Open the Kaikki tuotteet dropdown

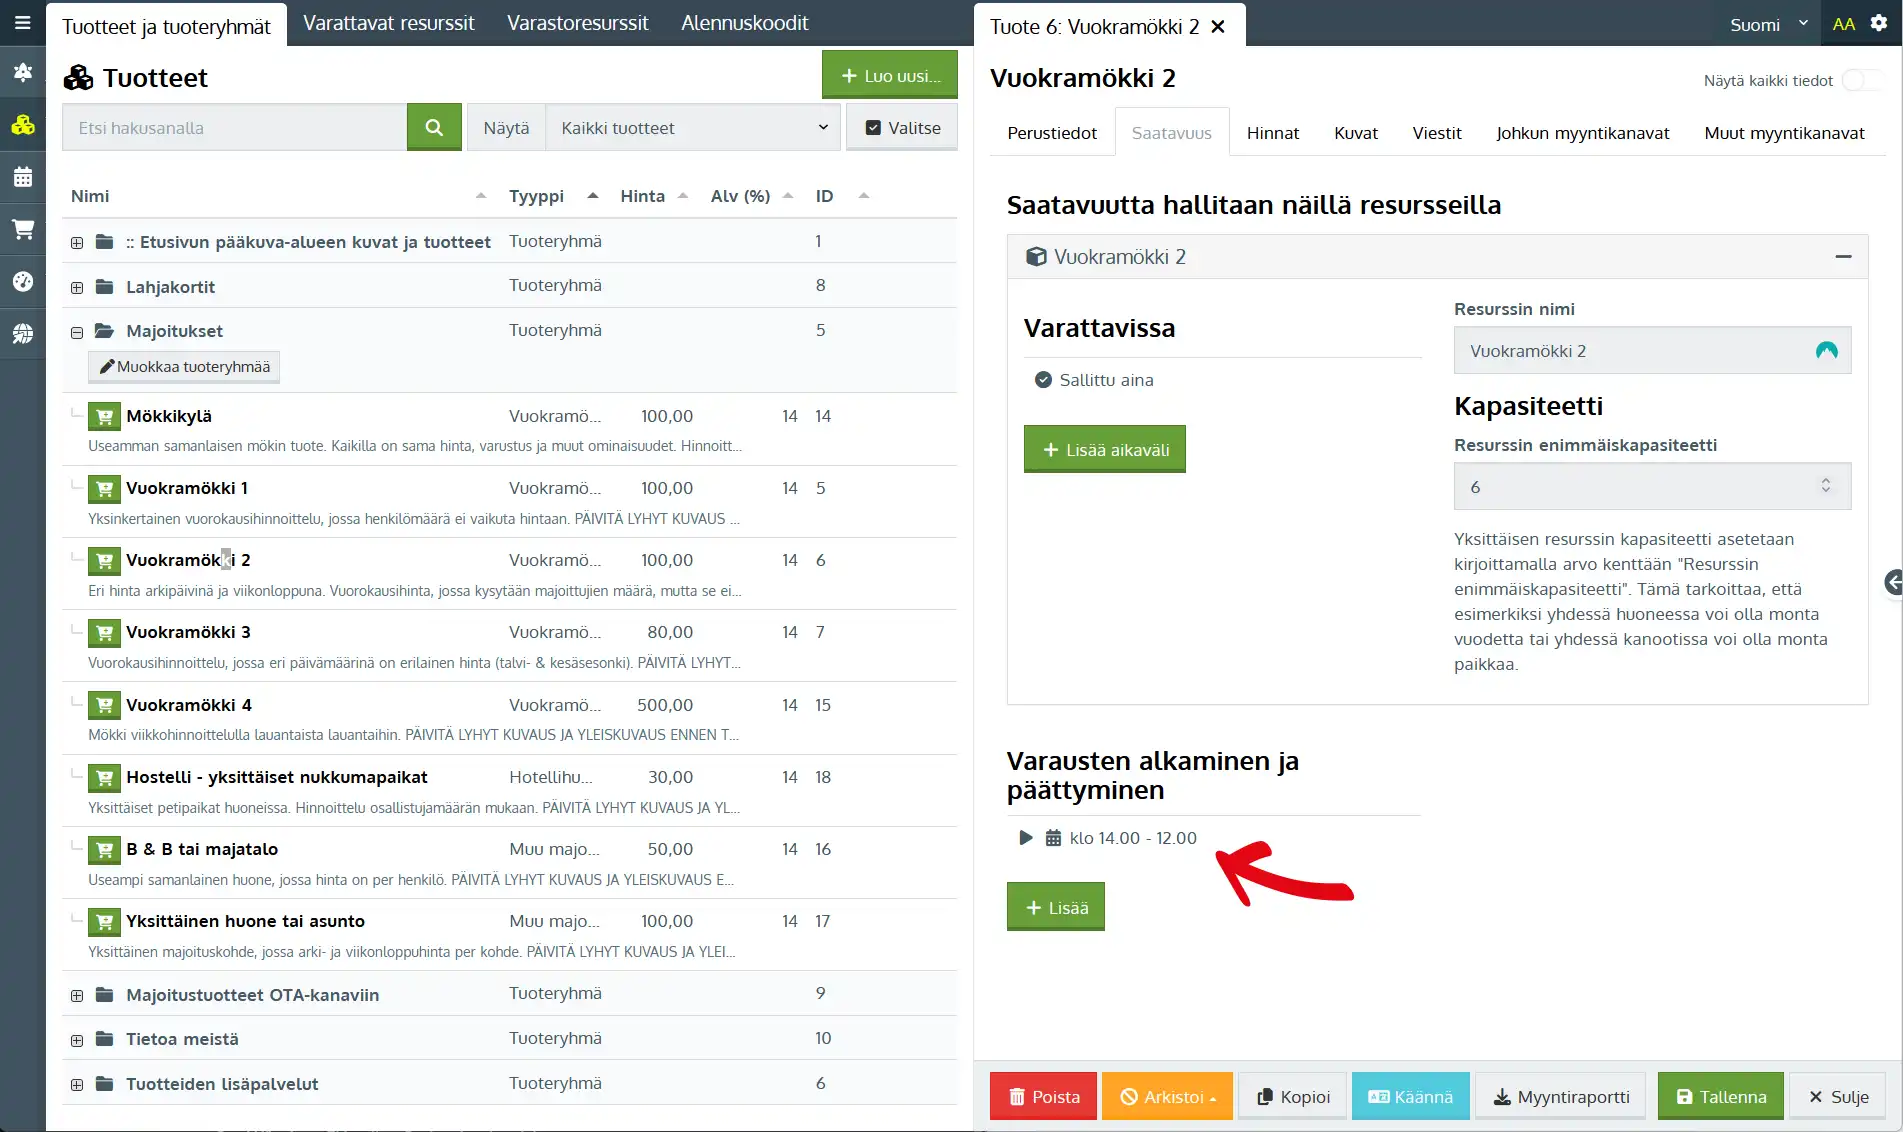click(693, 128)
